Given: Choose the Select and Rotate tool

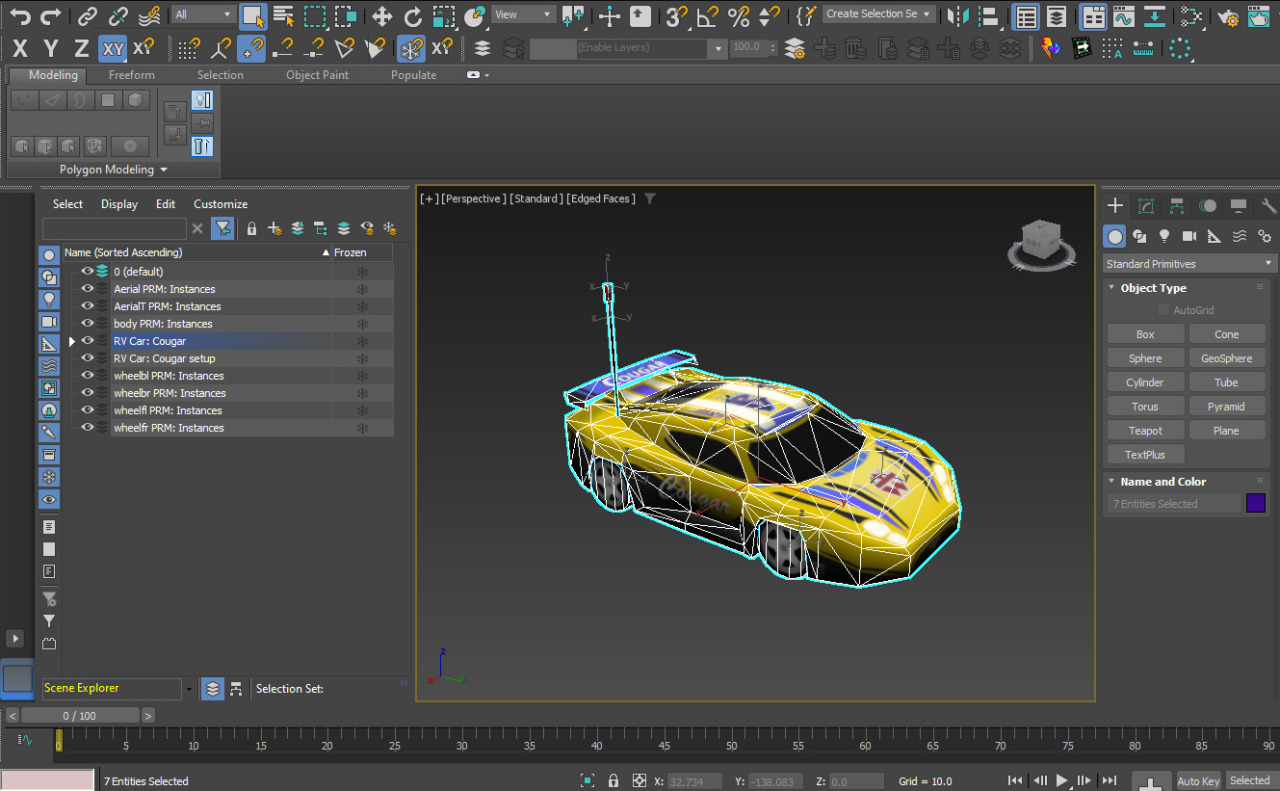Looking at the screenshot, I should (413, 15).
